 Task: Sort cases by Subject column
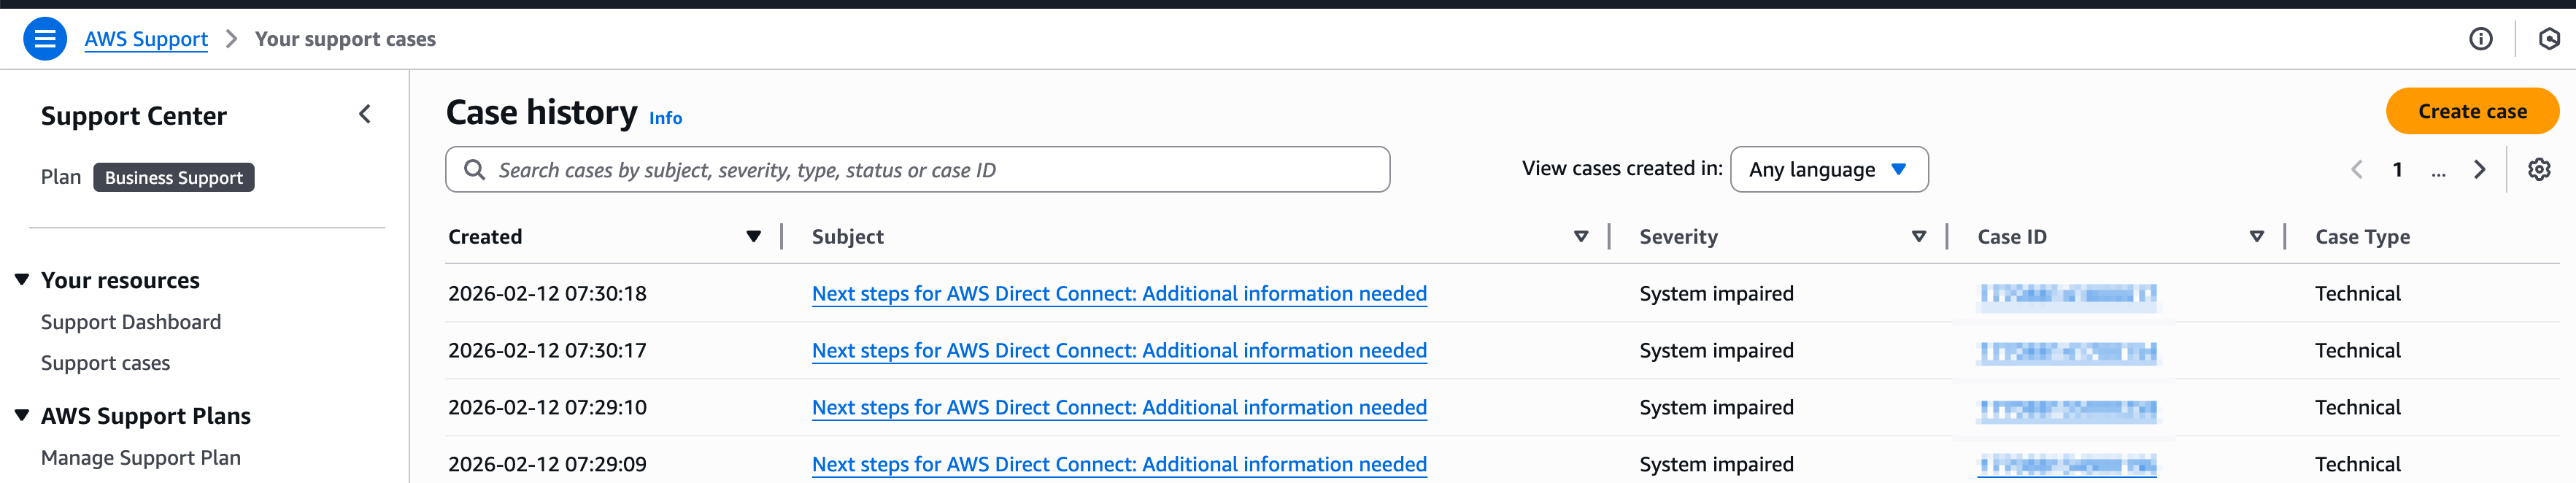tap(1580, 237)
